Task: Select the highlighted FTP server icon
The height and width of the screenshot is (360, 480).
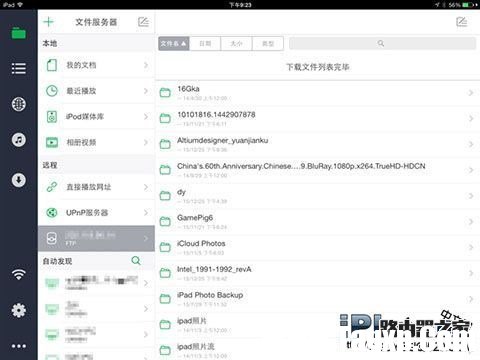Action: click(52, 238)
